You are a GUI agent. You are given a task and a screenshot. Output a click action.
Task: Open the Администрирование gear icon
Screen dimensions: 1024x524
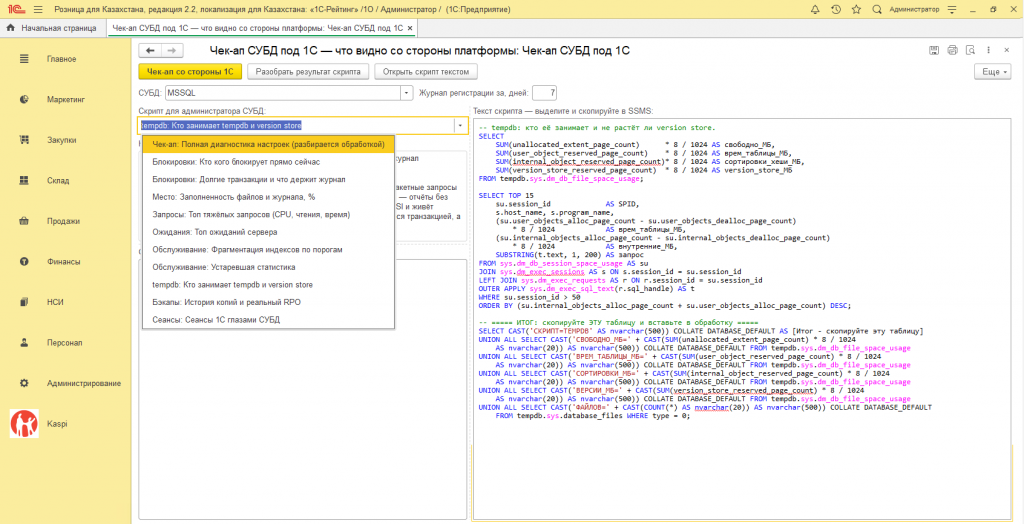tap(24, 383)
